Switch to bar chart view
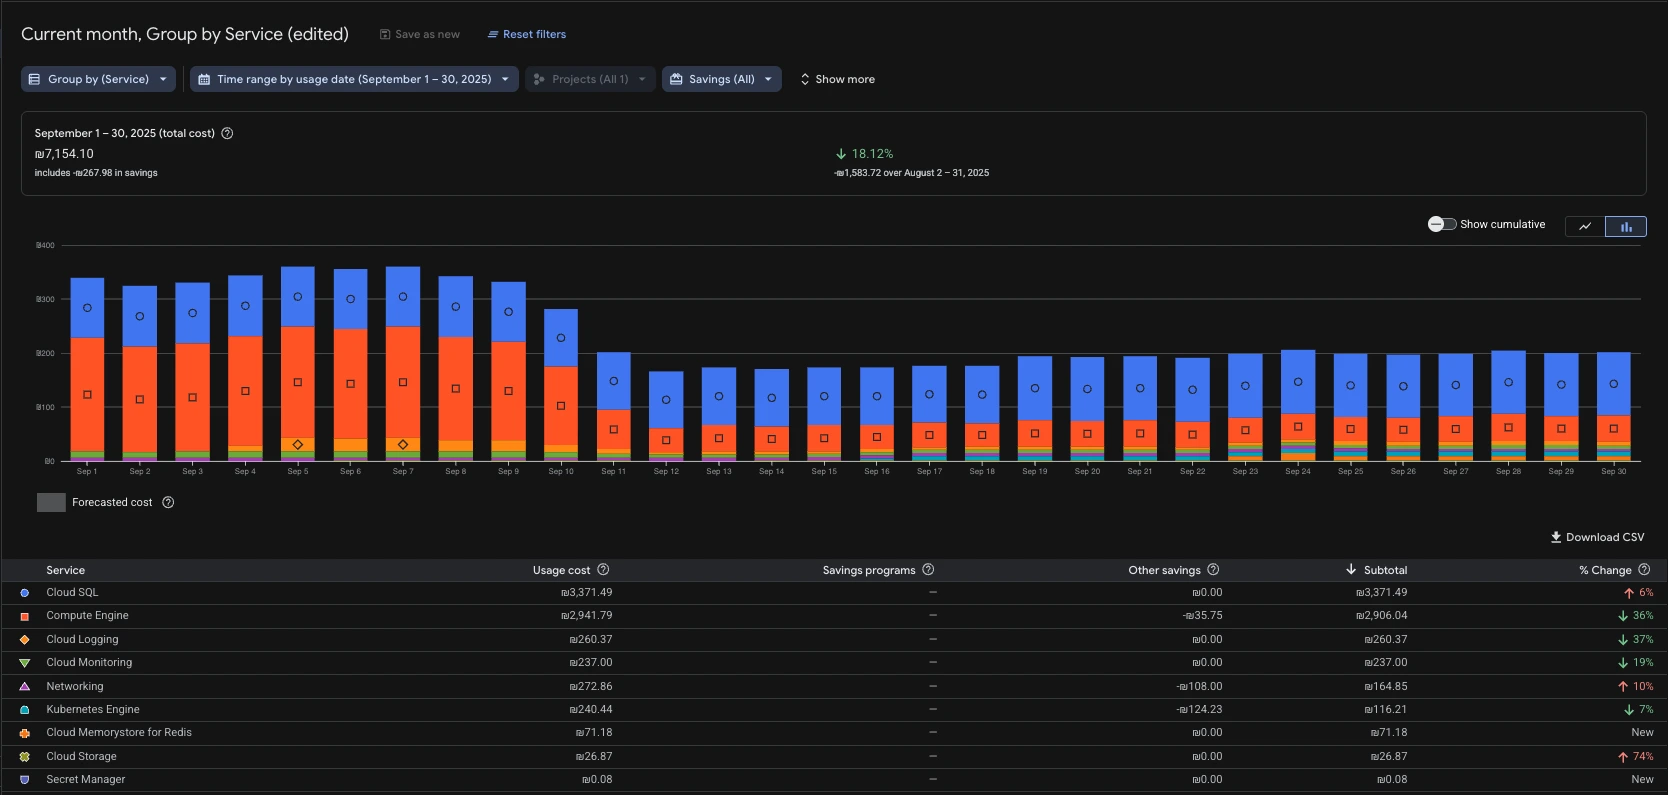The width and height of the screenshot is (1668, 795). (x=1626, y=226)
